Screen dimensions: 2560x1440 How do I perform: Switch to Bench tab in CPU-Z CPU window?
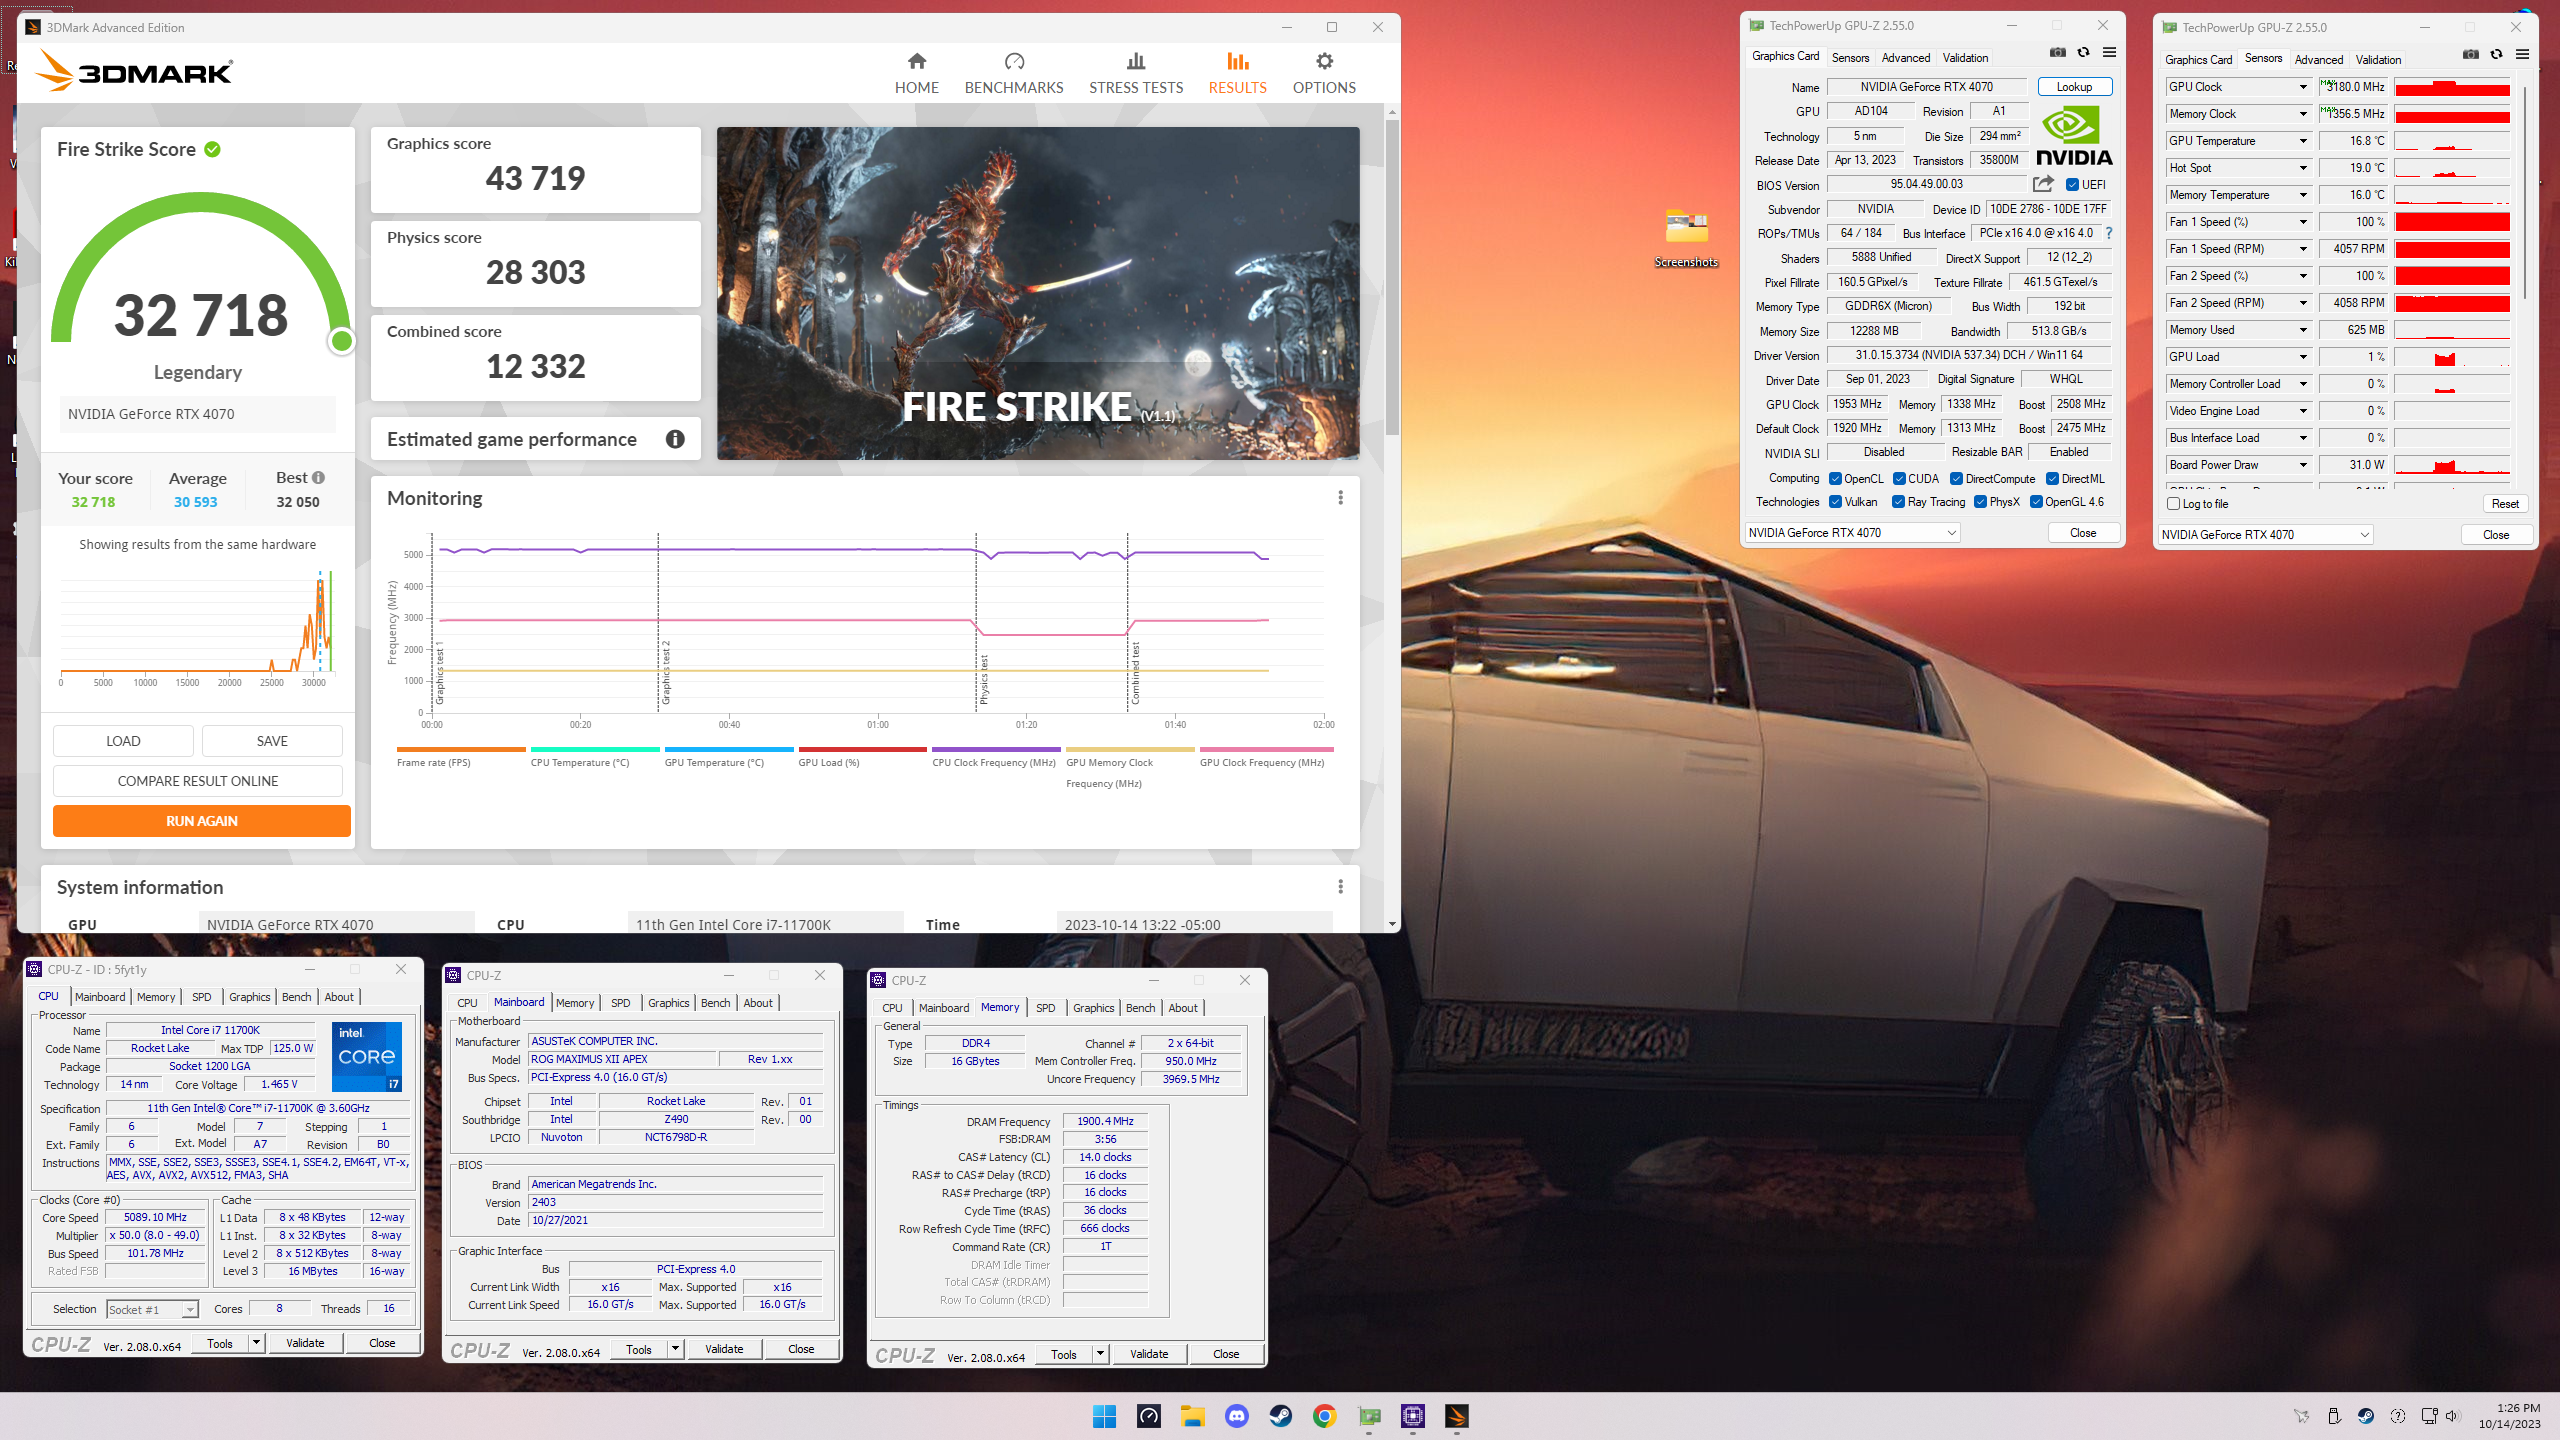(296, 997)
